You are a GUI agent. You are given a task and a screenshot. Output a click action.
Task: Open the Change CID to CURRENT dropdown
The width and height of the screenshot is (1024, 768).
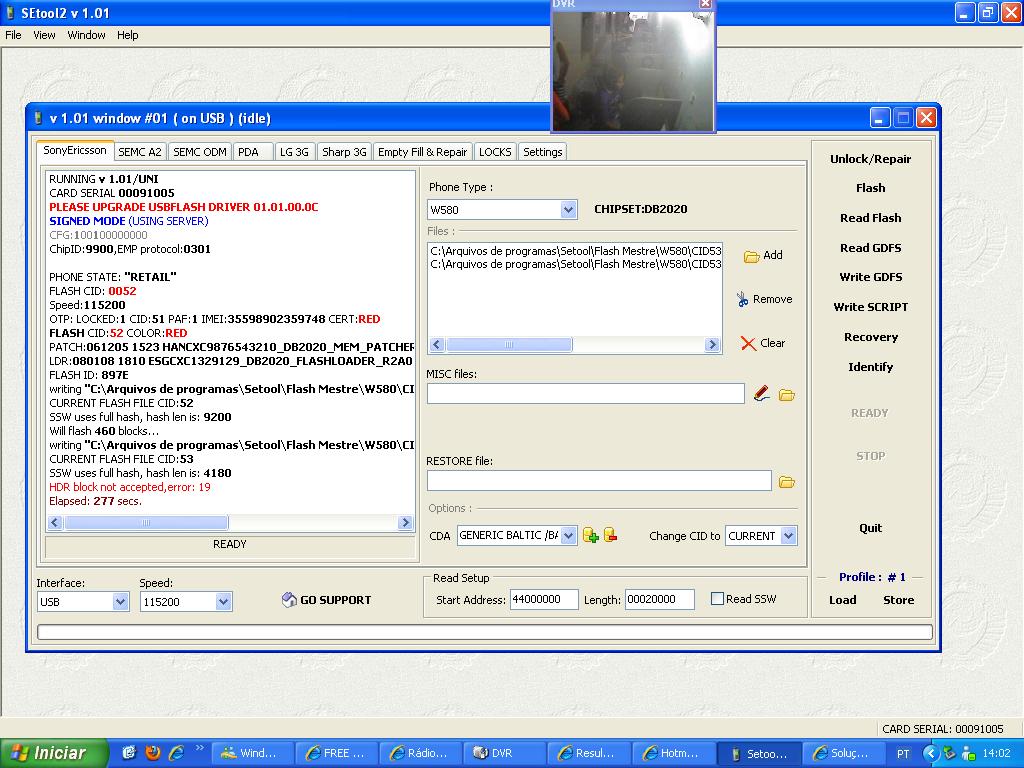point(788,536)
